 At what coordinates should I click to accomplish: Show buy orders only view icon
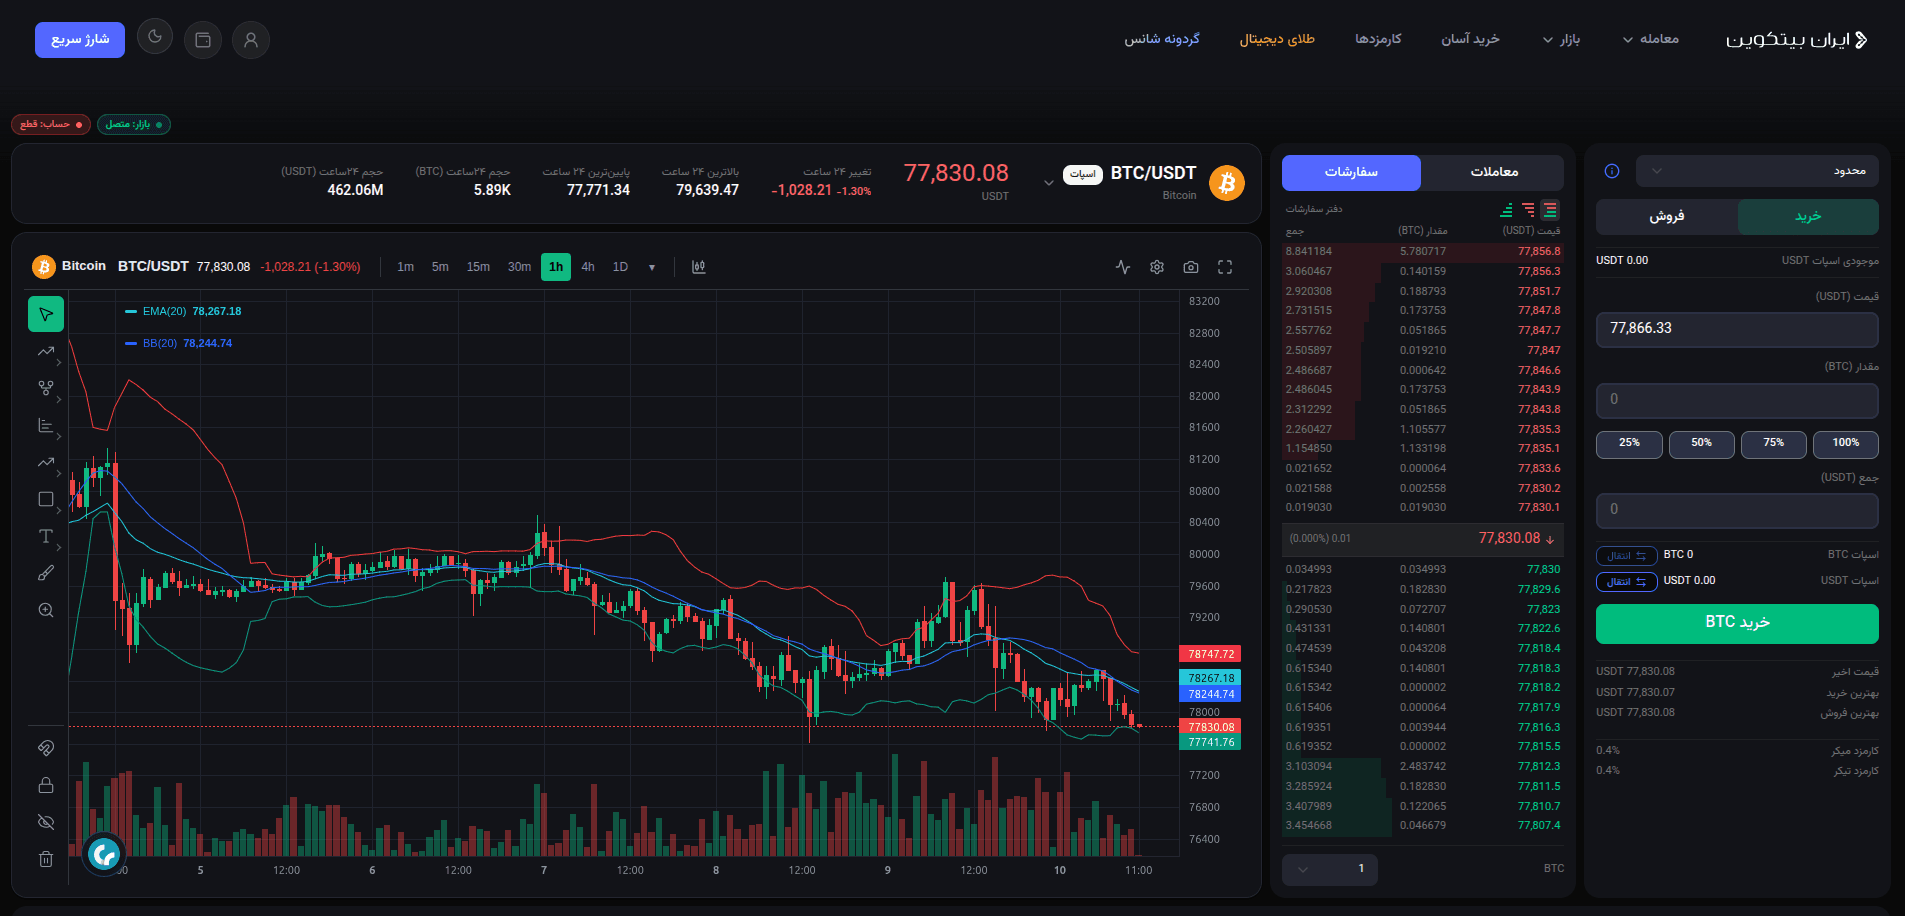click(x=1506, y=210)
